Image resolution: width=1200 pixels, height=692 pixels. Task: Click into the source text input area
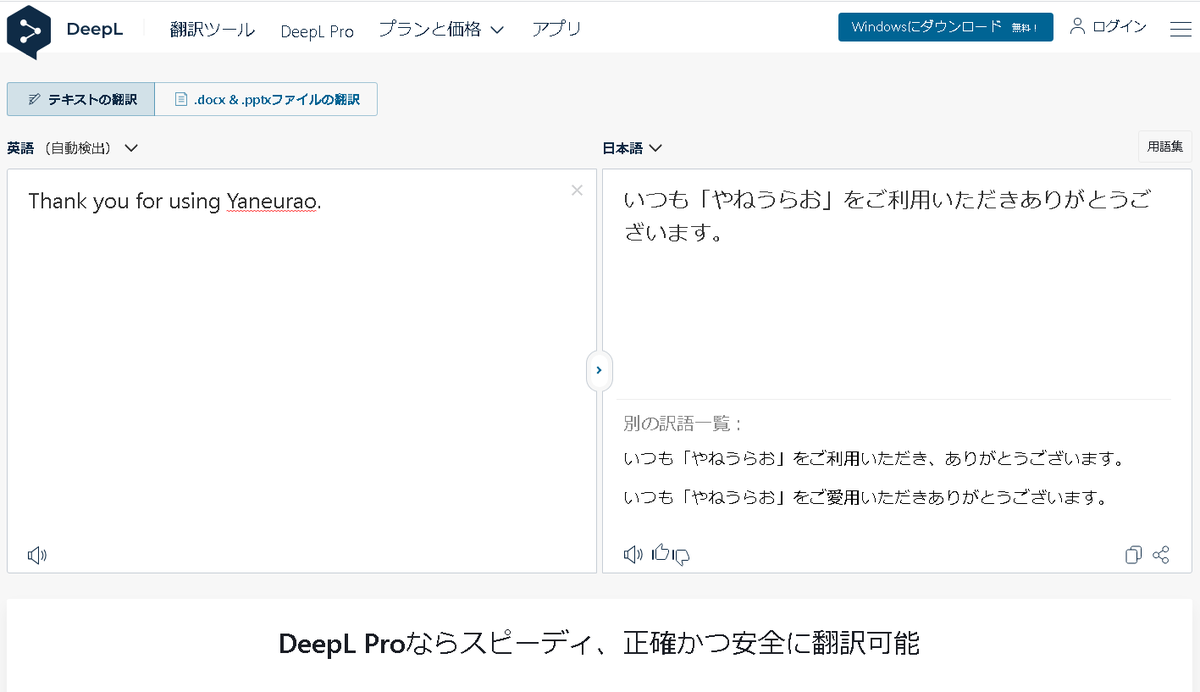301,370
